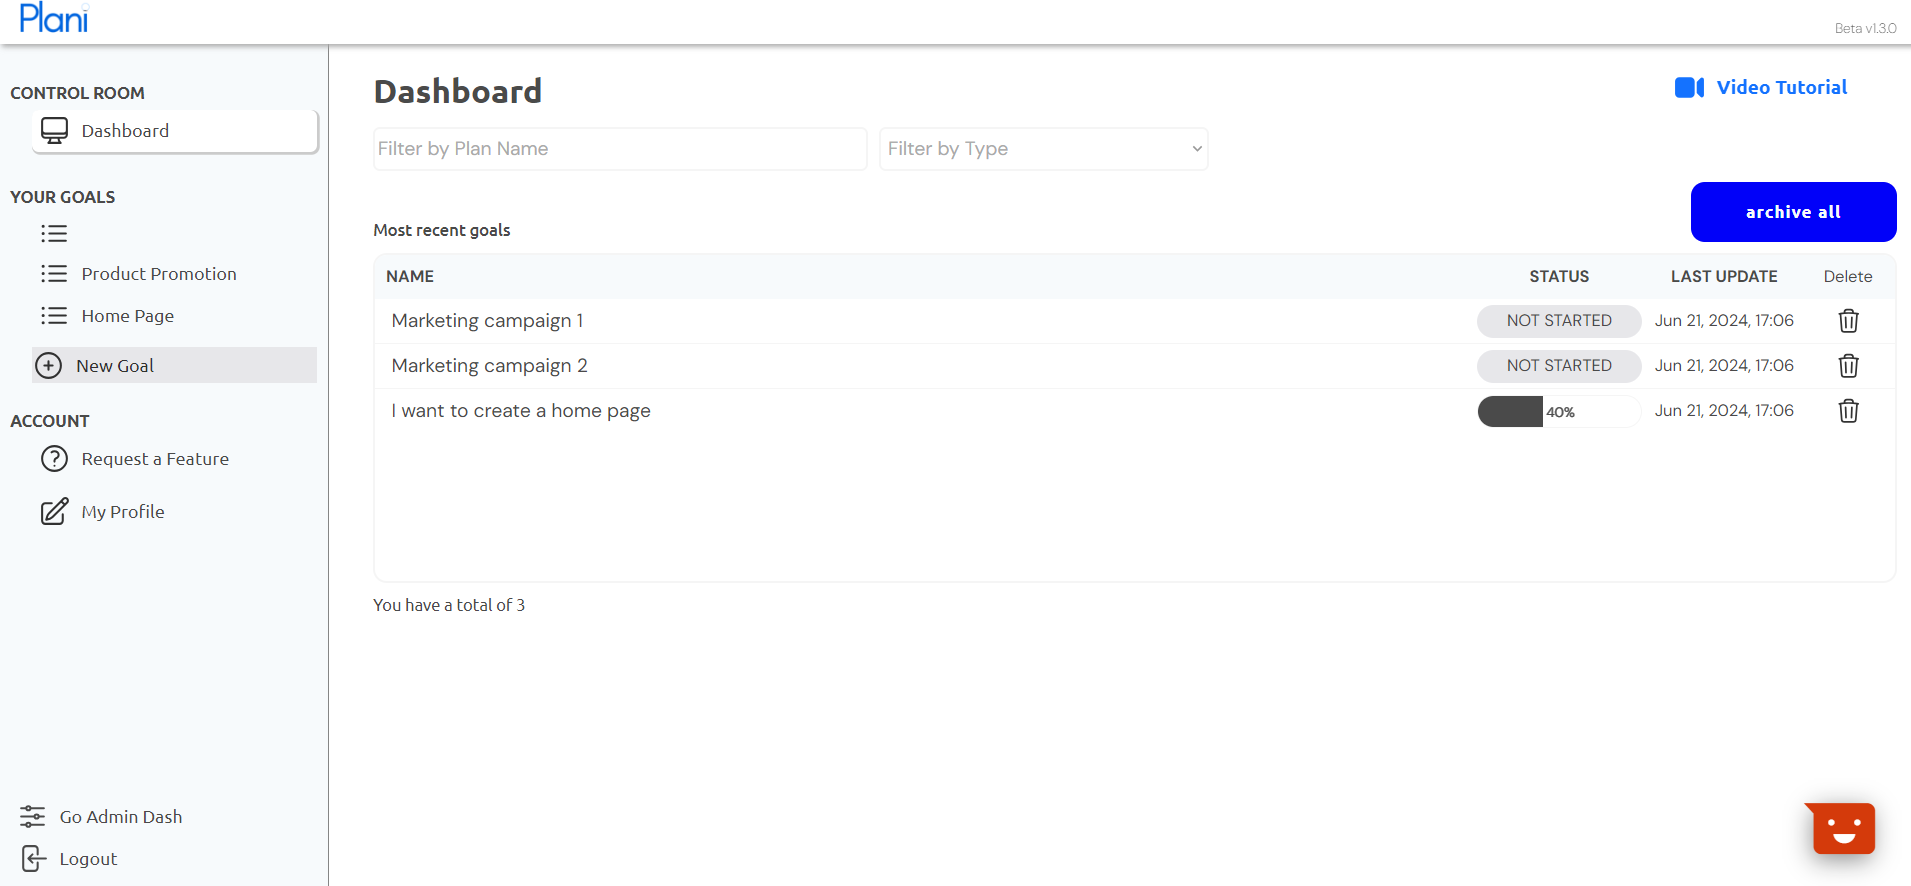Click the NAME column header
Screen dimensions: 1911x886
[x=410, y=277]
